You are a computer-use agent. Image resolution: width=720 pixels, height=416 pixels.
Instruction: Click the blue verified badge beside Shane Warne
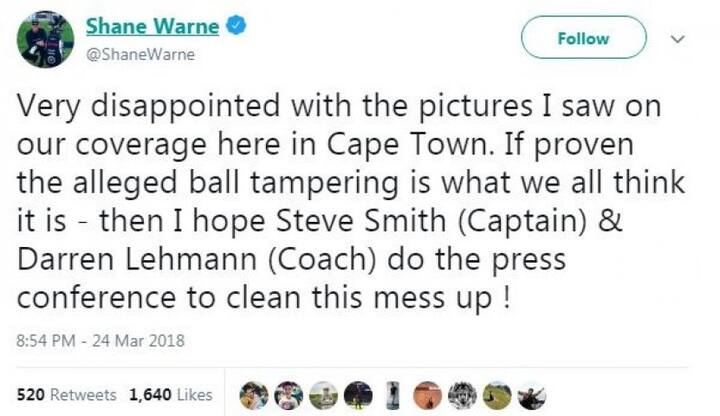point(237,25)
